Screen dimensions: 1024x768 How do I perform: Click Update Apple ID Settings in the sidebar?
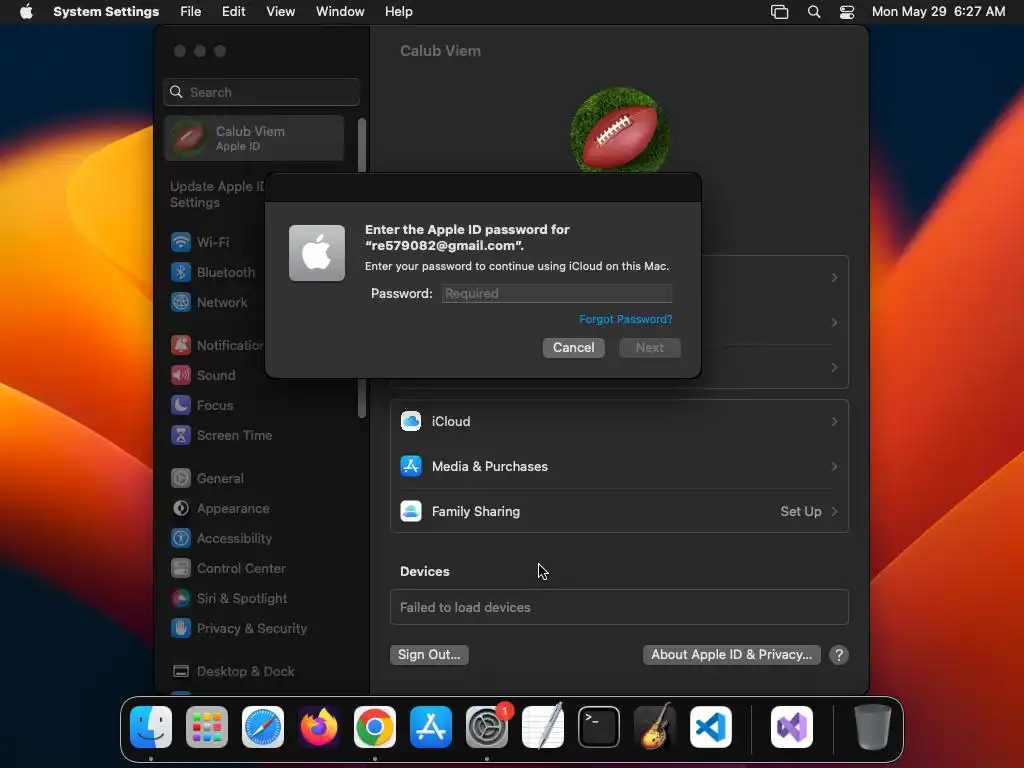click(217, 195)
